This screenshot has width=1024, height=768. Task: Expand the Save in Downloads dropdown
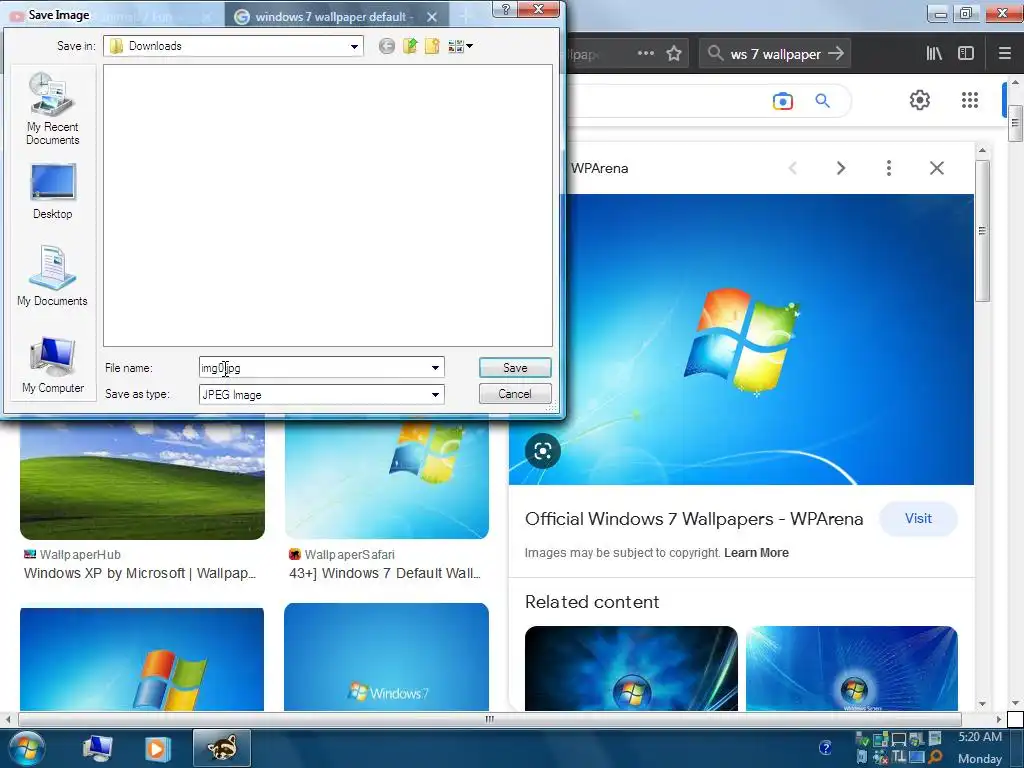[x=354, y=46]
